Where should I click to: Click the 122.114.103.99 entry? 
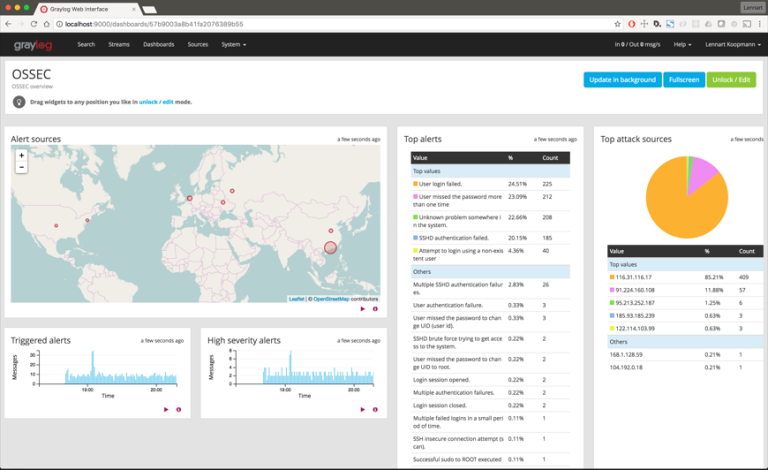(x=635, y=329)
